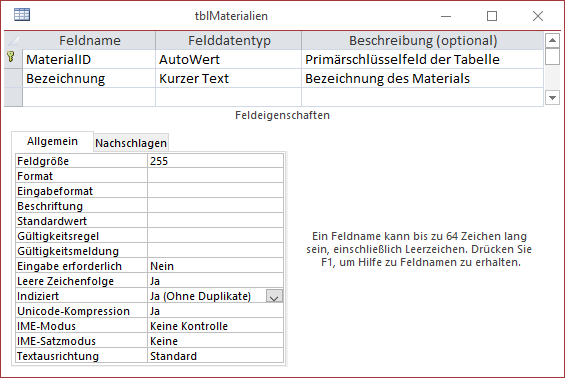Click the empty Feldname cell in third row
The height and width of the screenshot is (378, 565).
coord(89,97)
